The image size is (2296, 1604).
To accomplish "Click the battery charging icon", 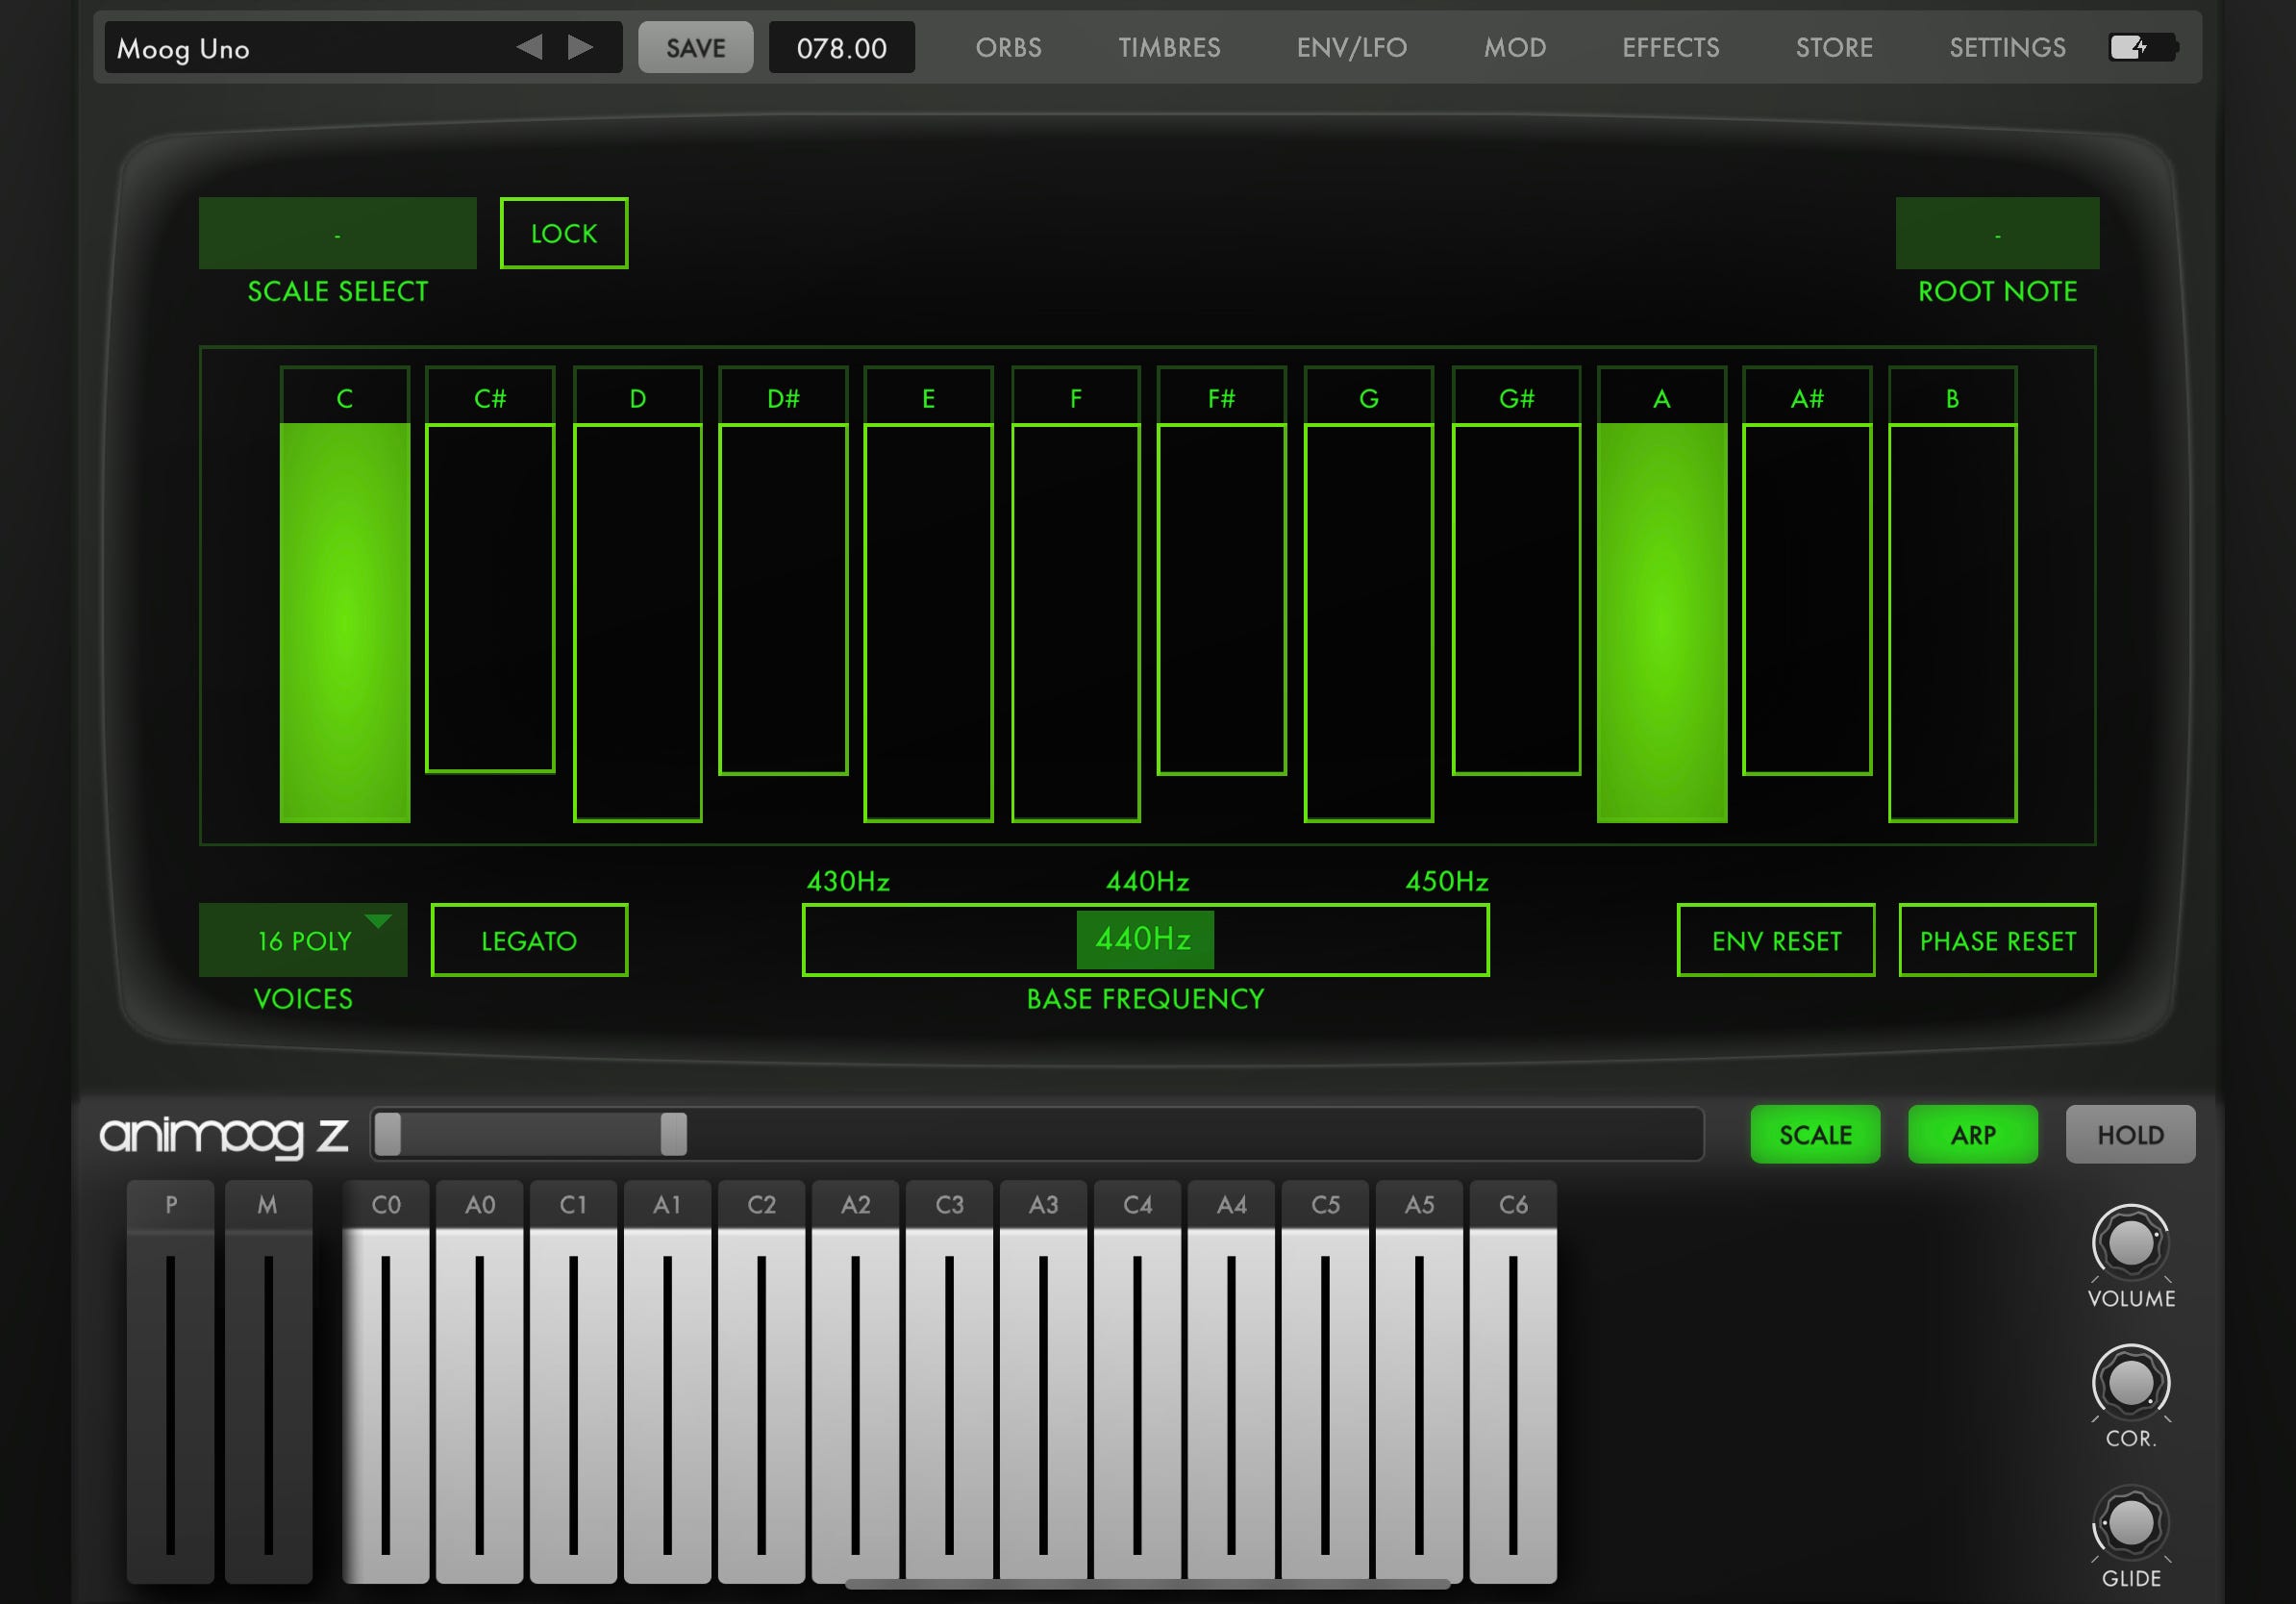I will [x=2143, y=47].
